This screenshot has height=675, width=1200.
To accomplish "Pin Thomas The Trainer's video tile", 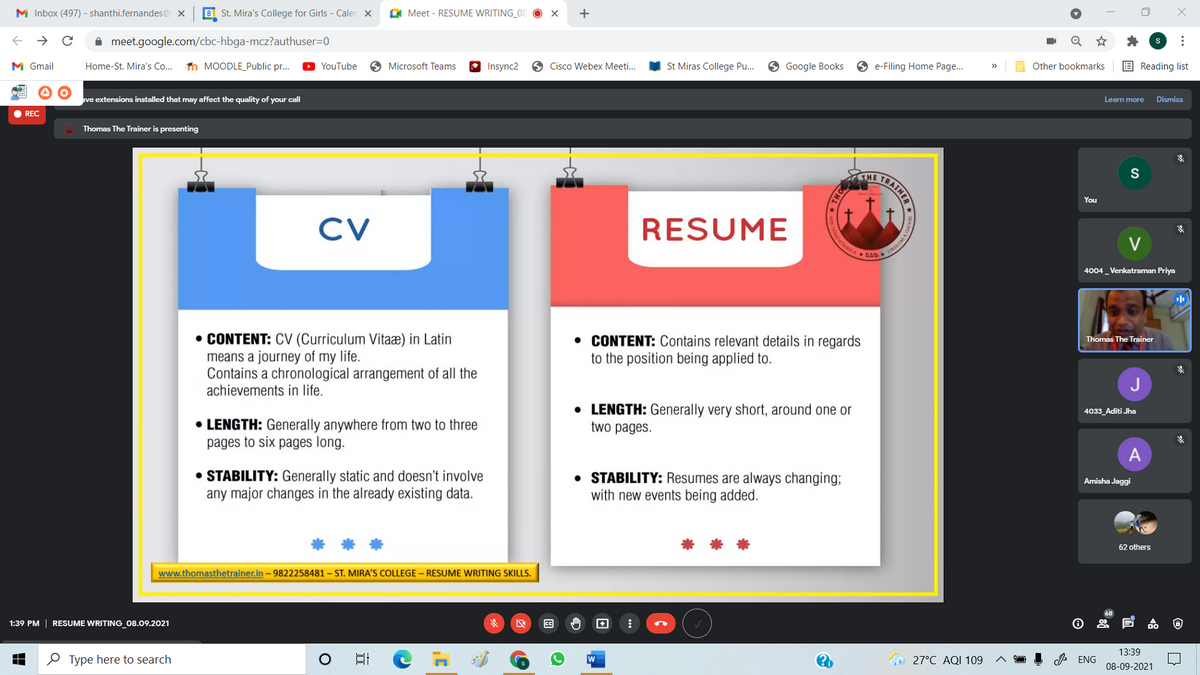I will (x=1134, y=320).
